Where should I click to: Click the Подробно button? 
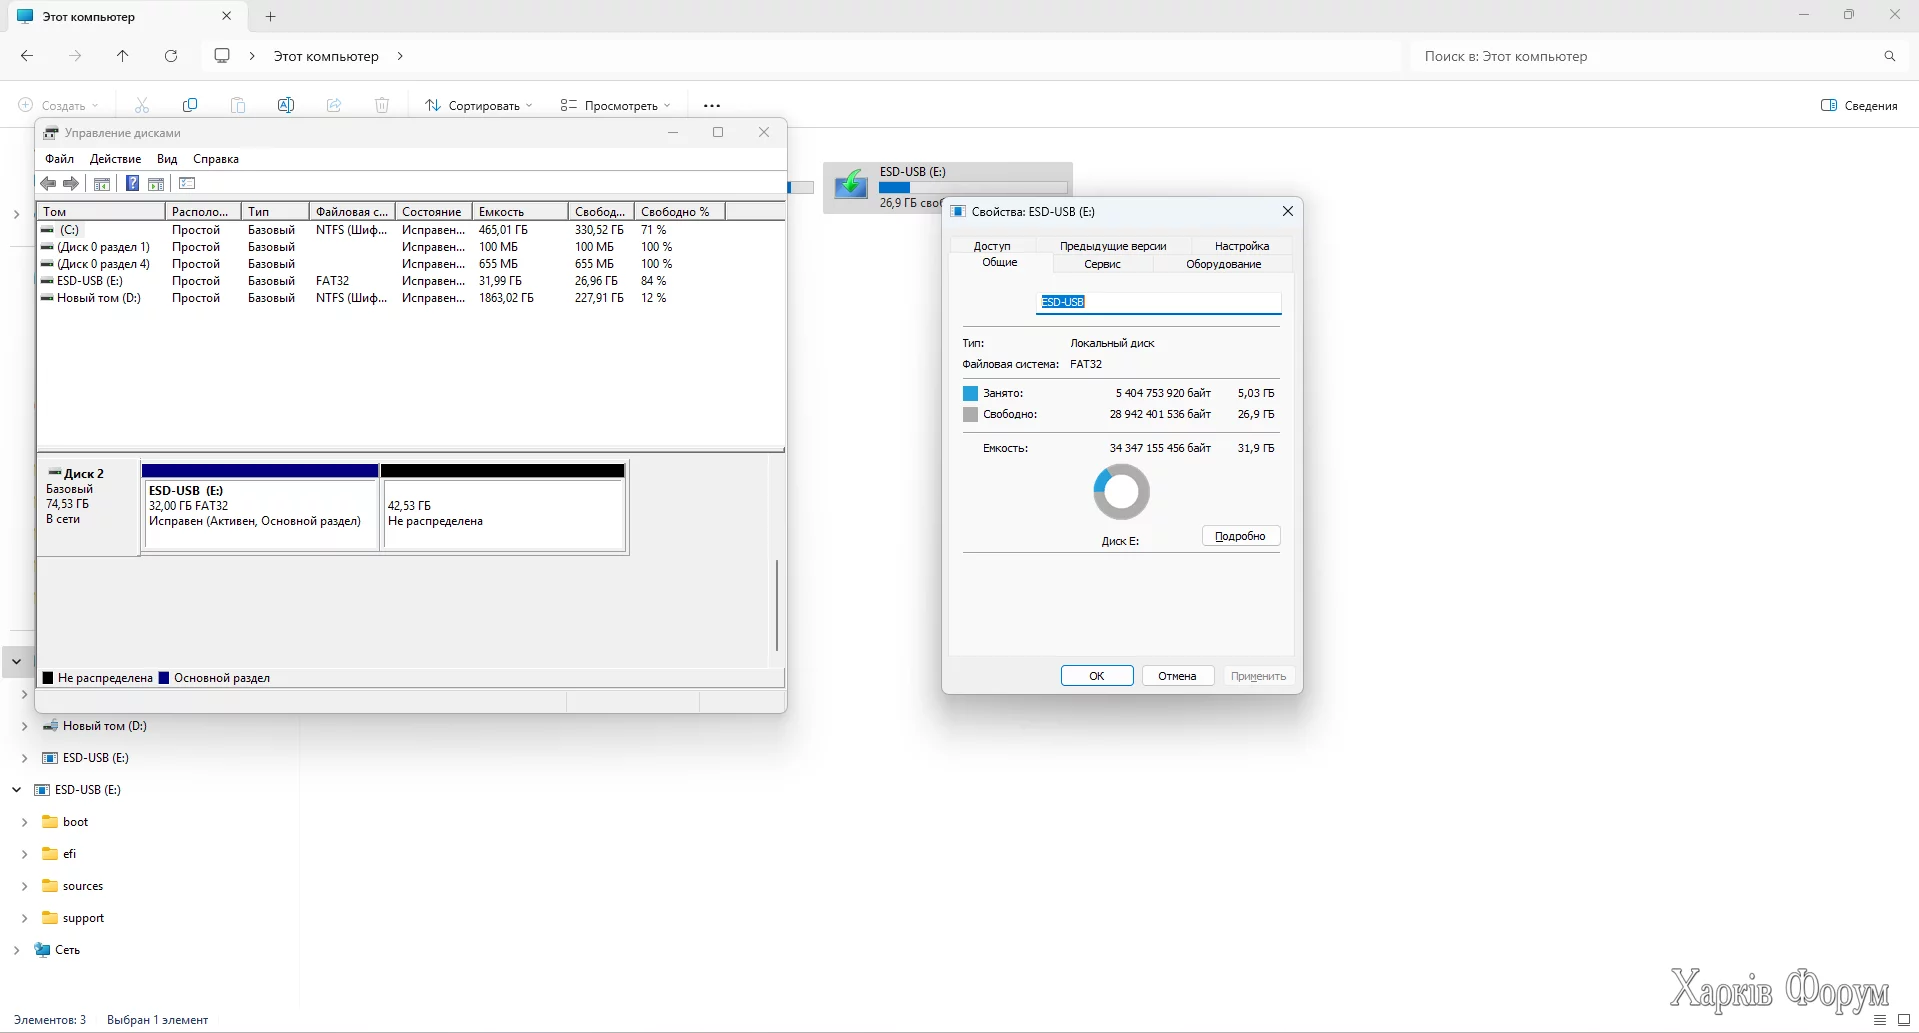1240,536
